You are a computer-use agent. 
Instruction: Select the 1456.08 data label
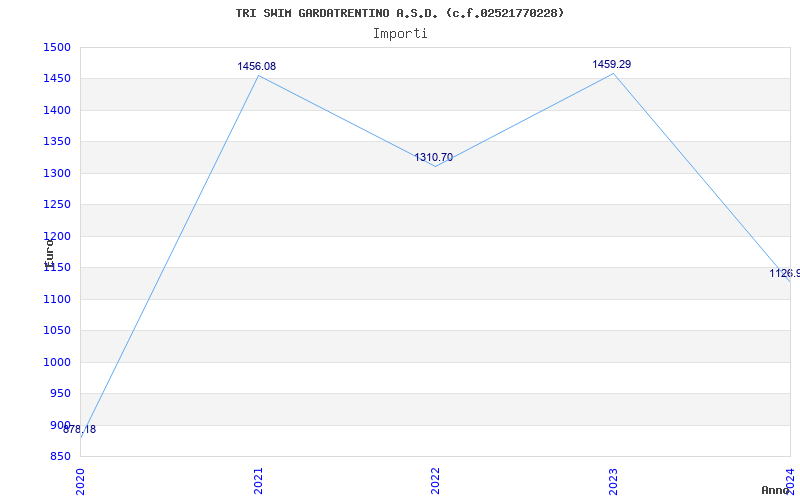point(257,66)
